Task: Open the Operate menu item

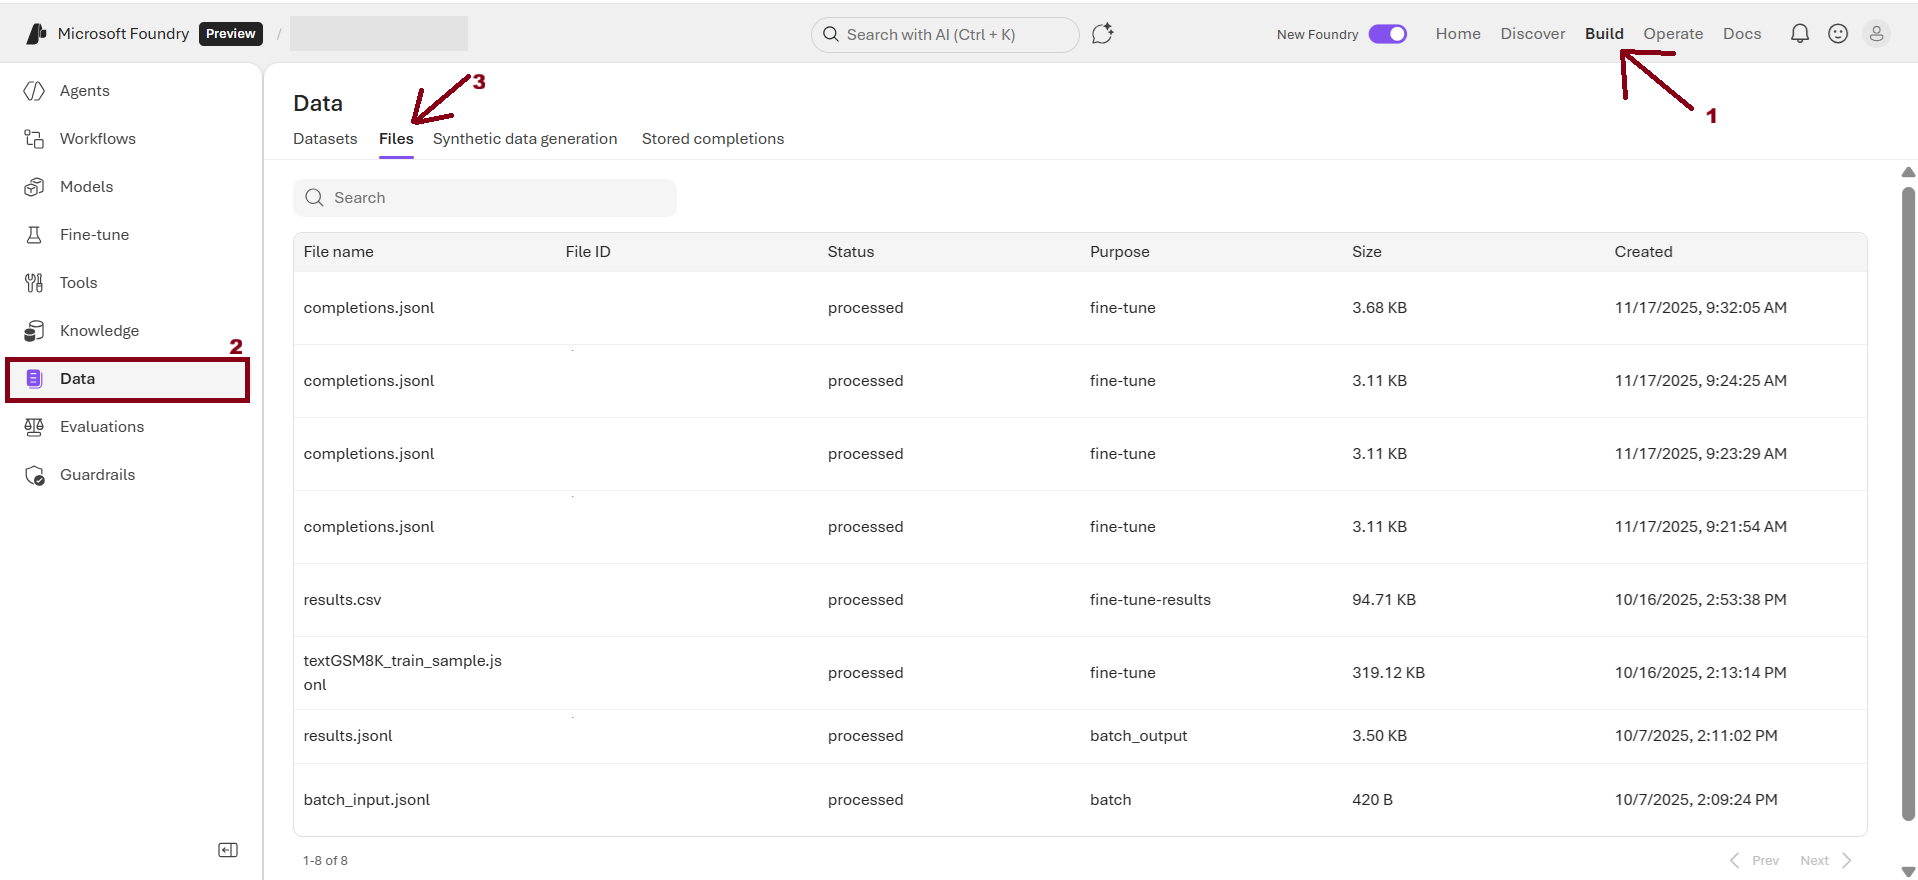Action: coord(1673,34)
